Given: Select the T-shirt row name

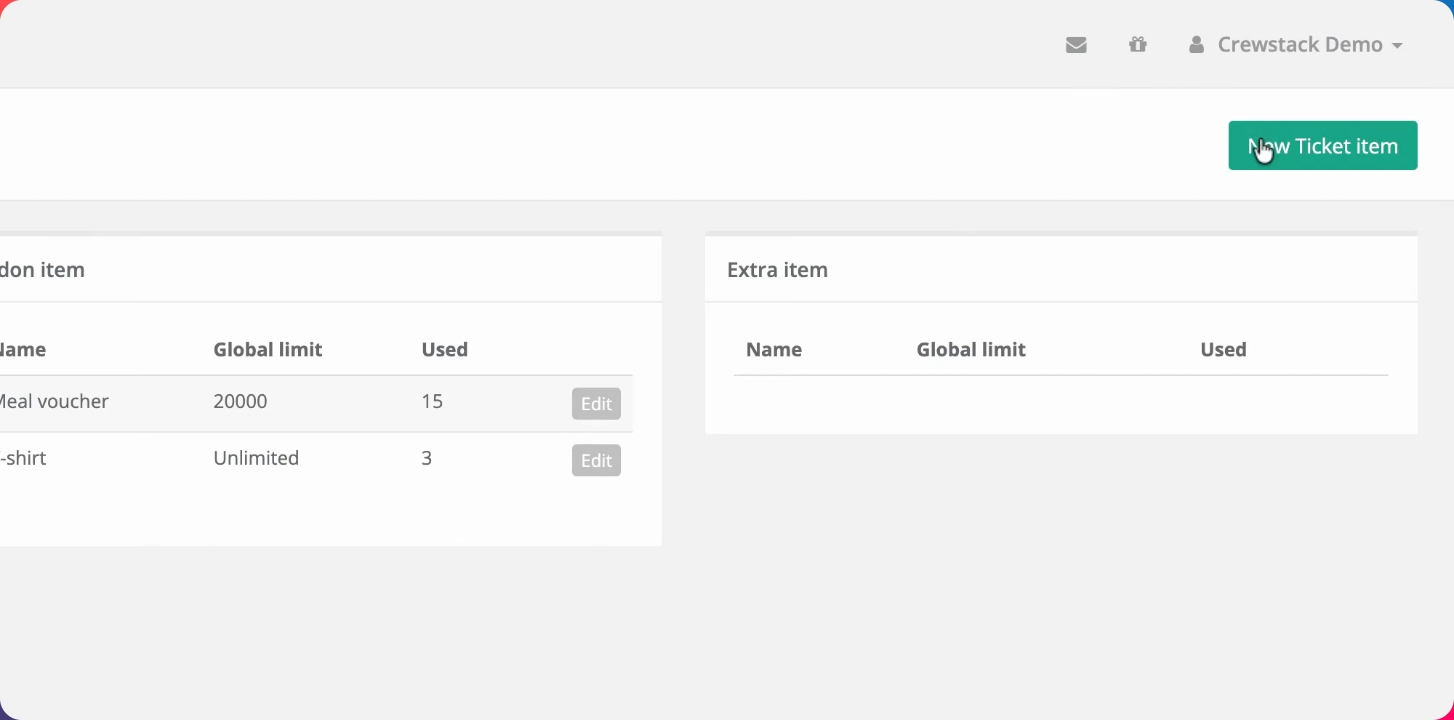Looking at the screenshot, I should coord(23,458).
